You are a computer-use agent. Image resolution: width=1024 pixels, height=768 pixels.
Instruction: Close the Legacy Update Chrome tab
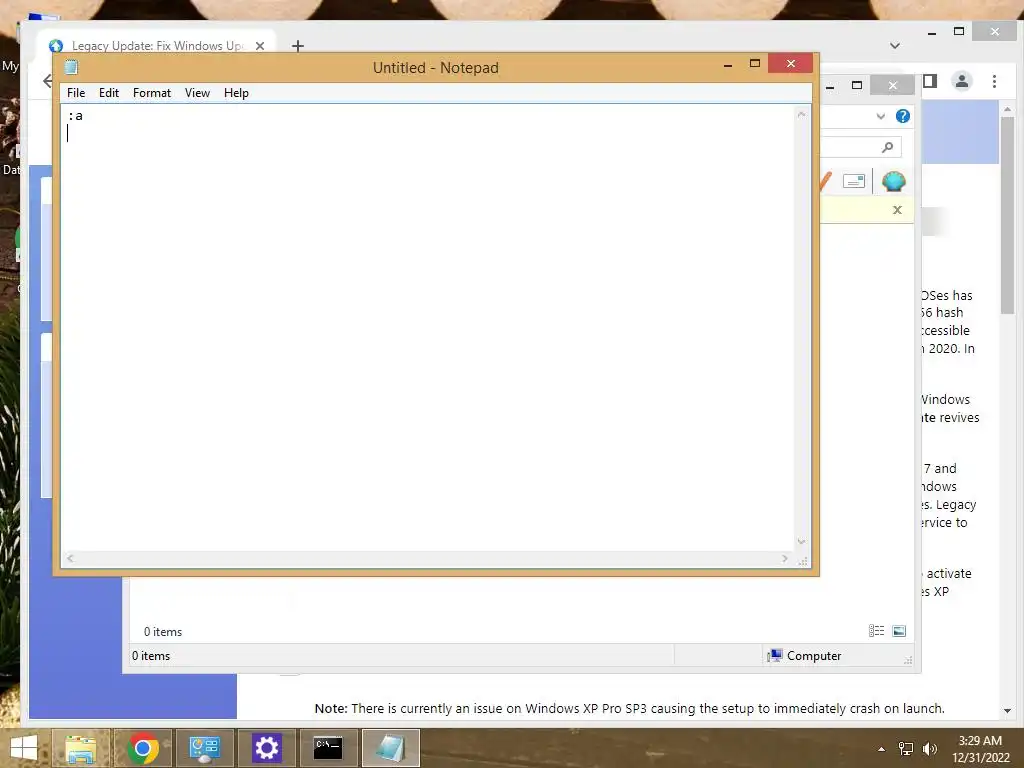260,46
